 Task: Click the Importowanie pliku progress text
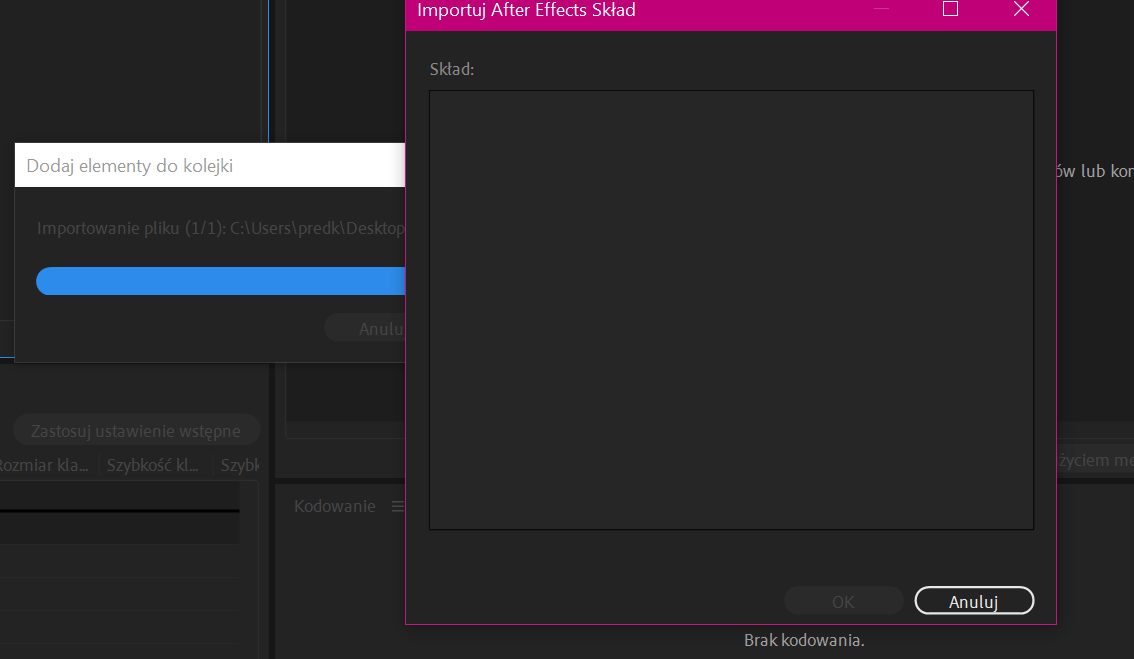[x=220, y=228]
